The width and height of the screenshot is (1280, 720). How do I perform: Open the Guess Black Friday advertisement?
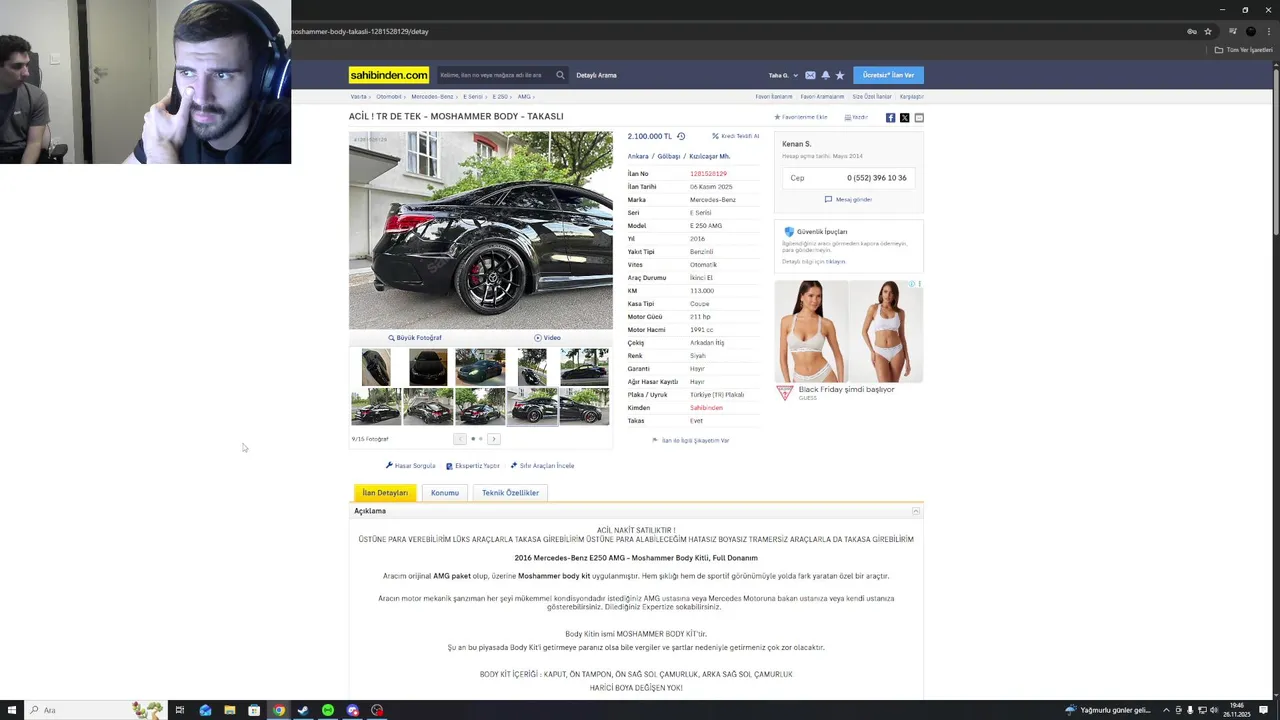[x=848, y=340]
